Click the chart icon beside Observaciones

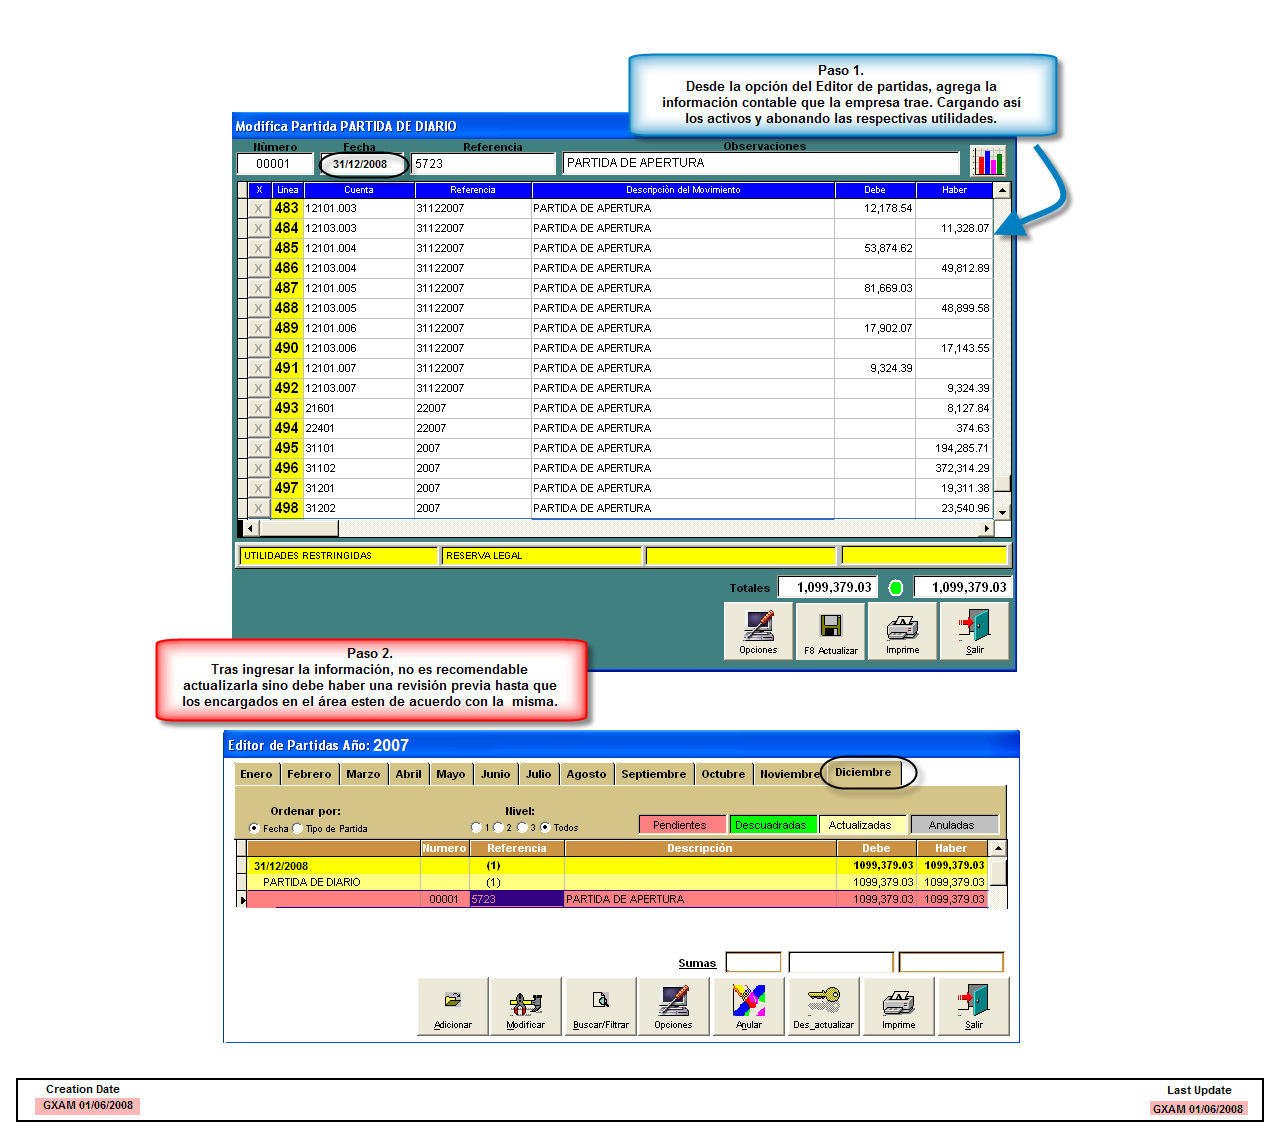point(987,162)
